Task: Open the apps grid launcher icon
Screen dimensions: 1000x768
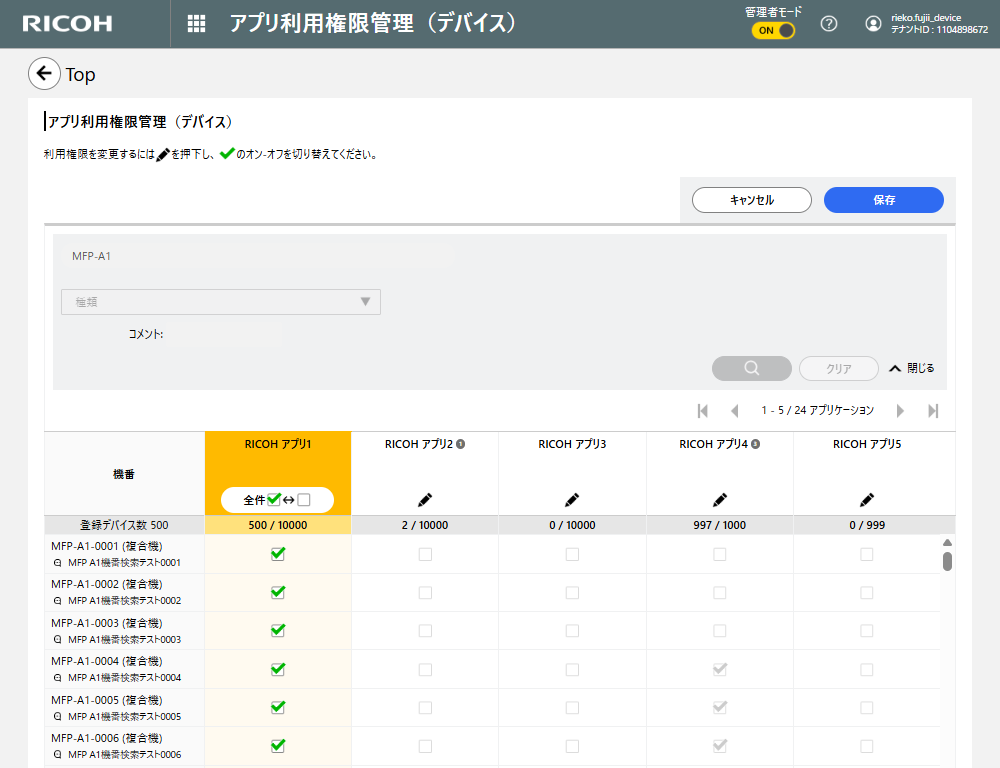Action: coord(197,24)
